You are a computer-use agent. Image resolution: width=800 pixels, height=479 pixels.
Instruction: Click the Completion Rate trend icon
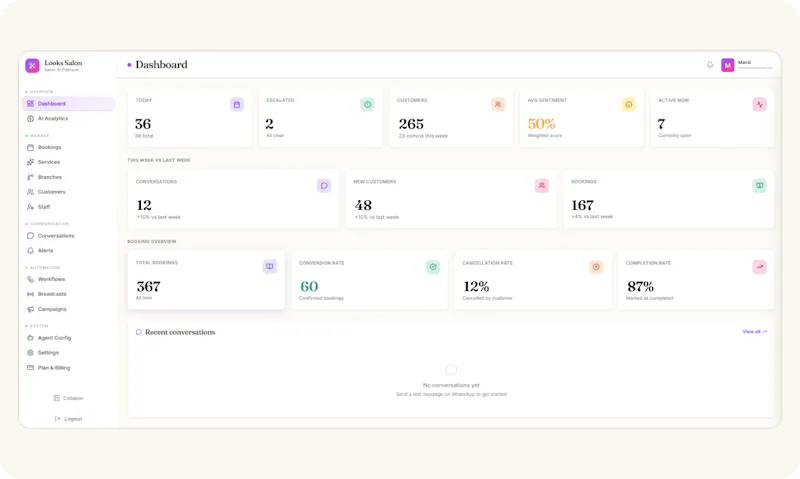click(x=760, y=267)
